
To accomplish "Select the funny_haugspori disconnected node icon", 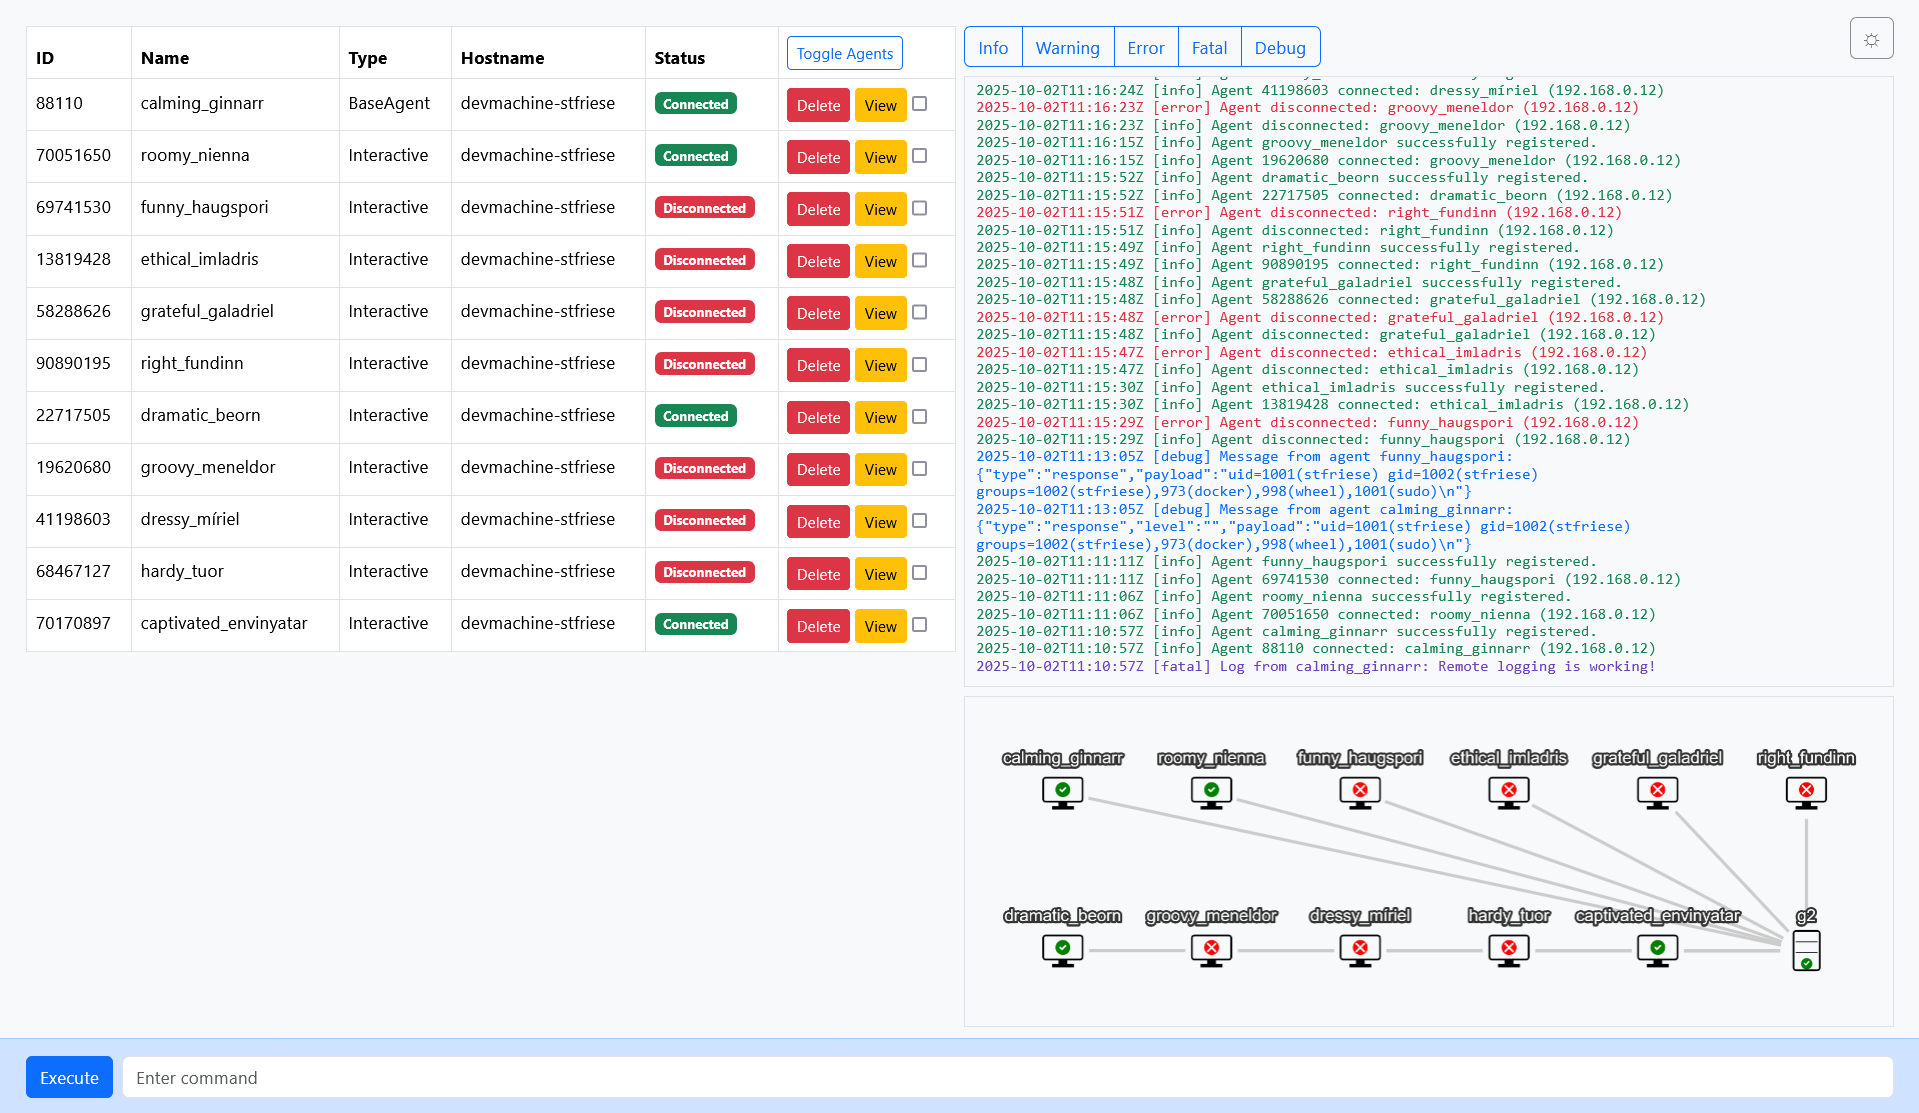I will coord(1359,792).
